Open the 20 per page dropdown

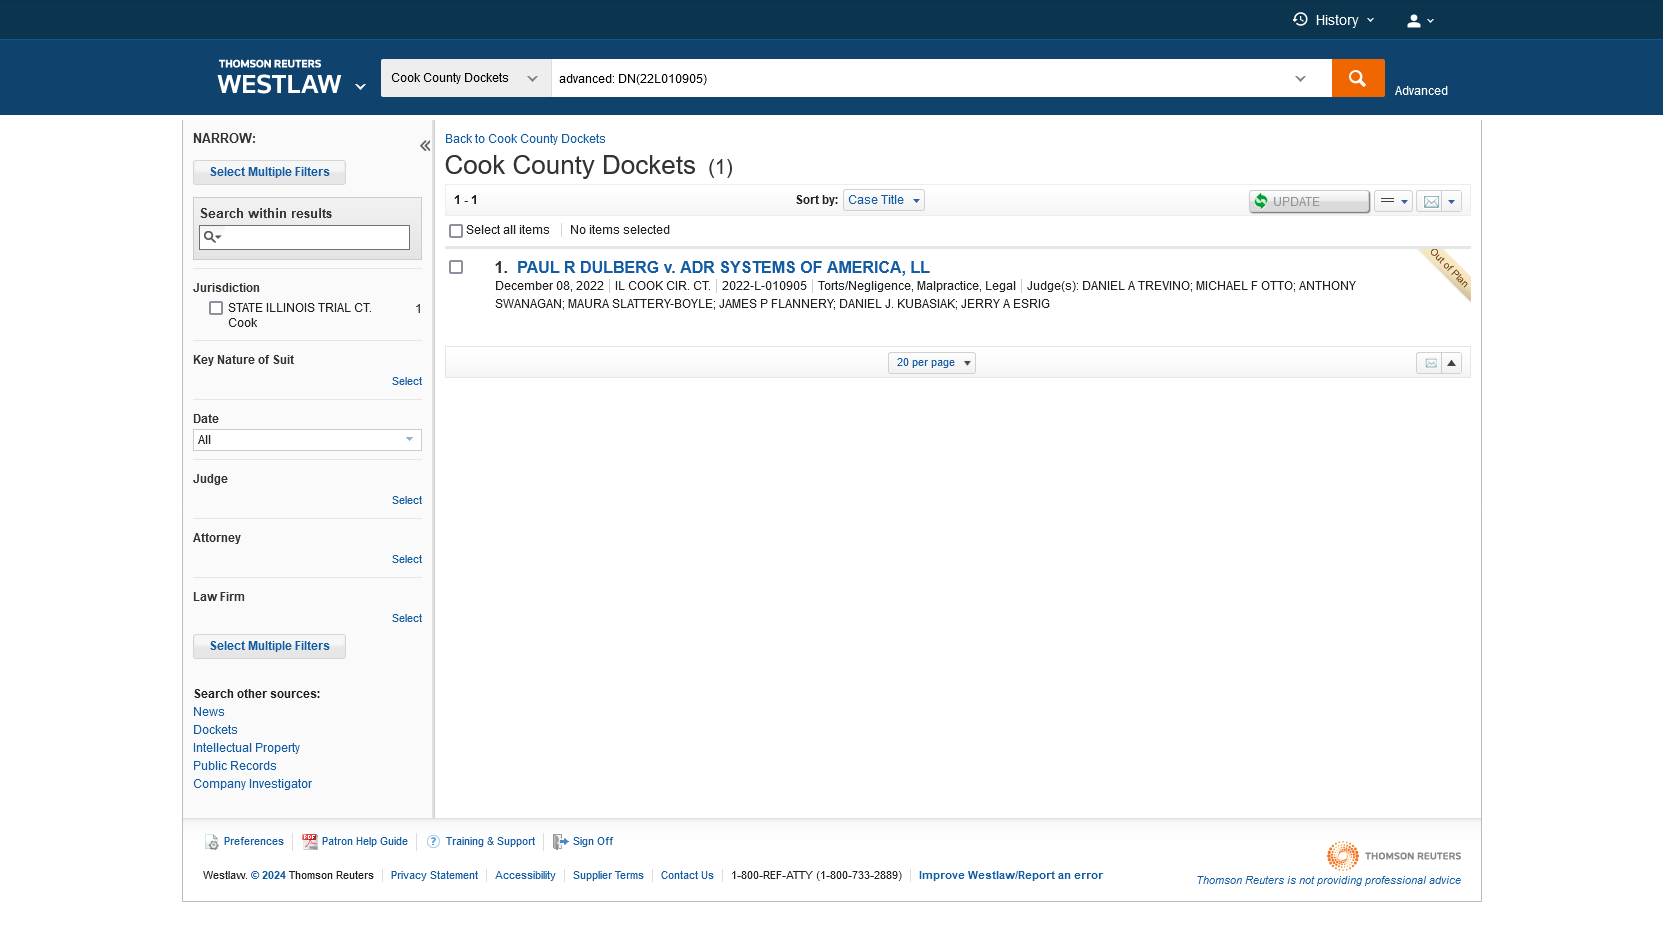(x=932, y=363)
